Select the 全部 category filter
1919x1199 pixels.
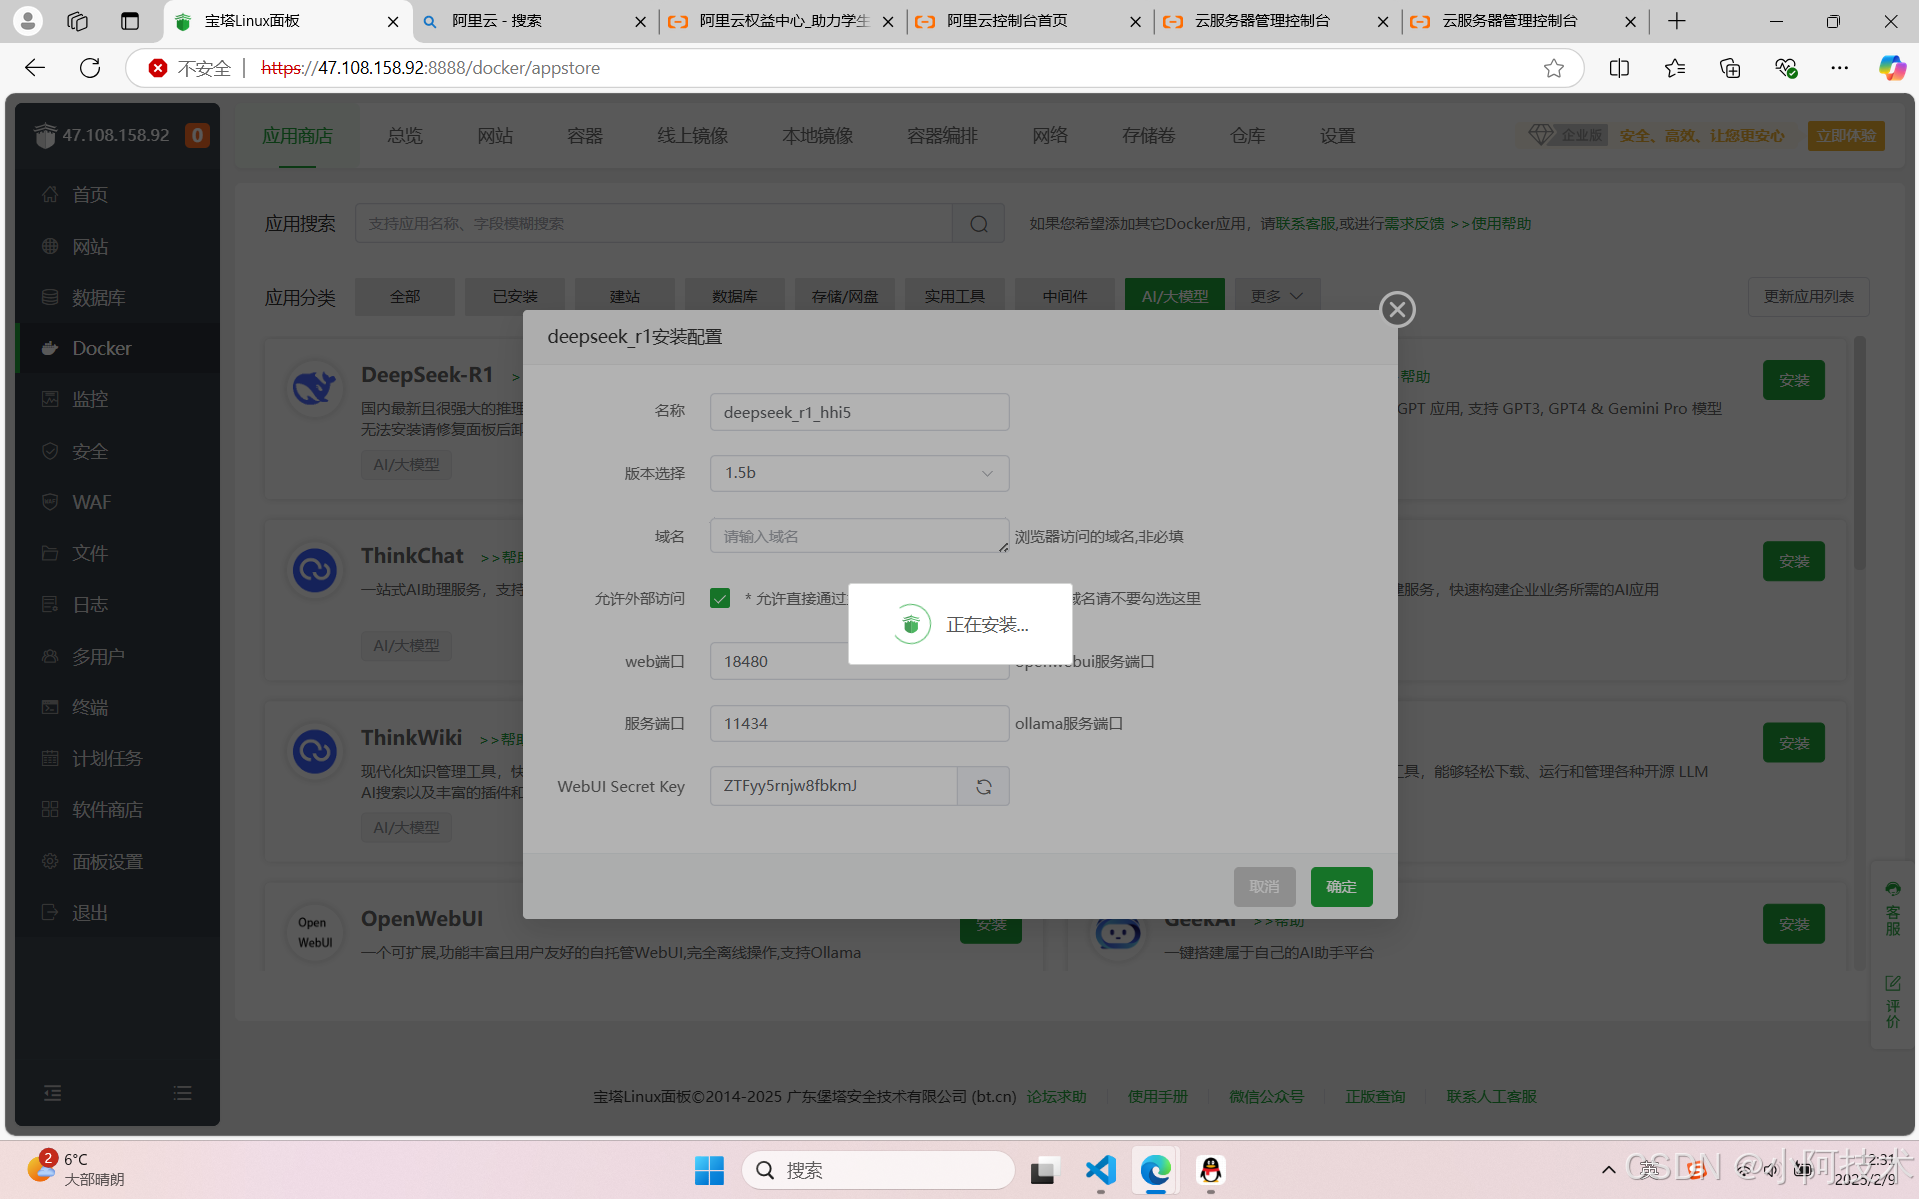coord(405,296)
